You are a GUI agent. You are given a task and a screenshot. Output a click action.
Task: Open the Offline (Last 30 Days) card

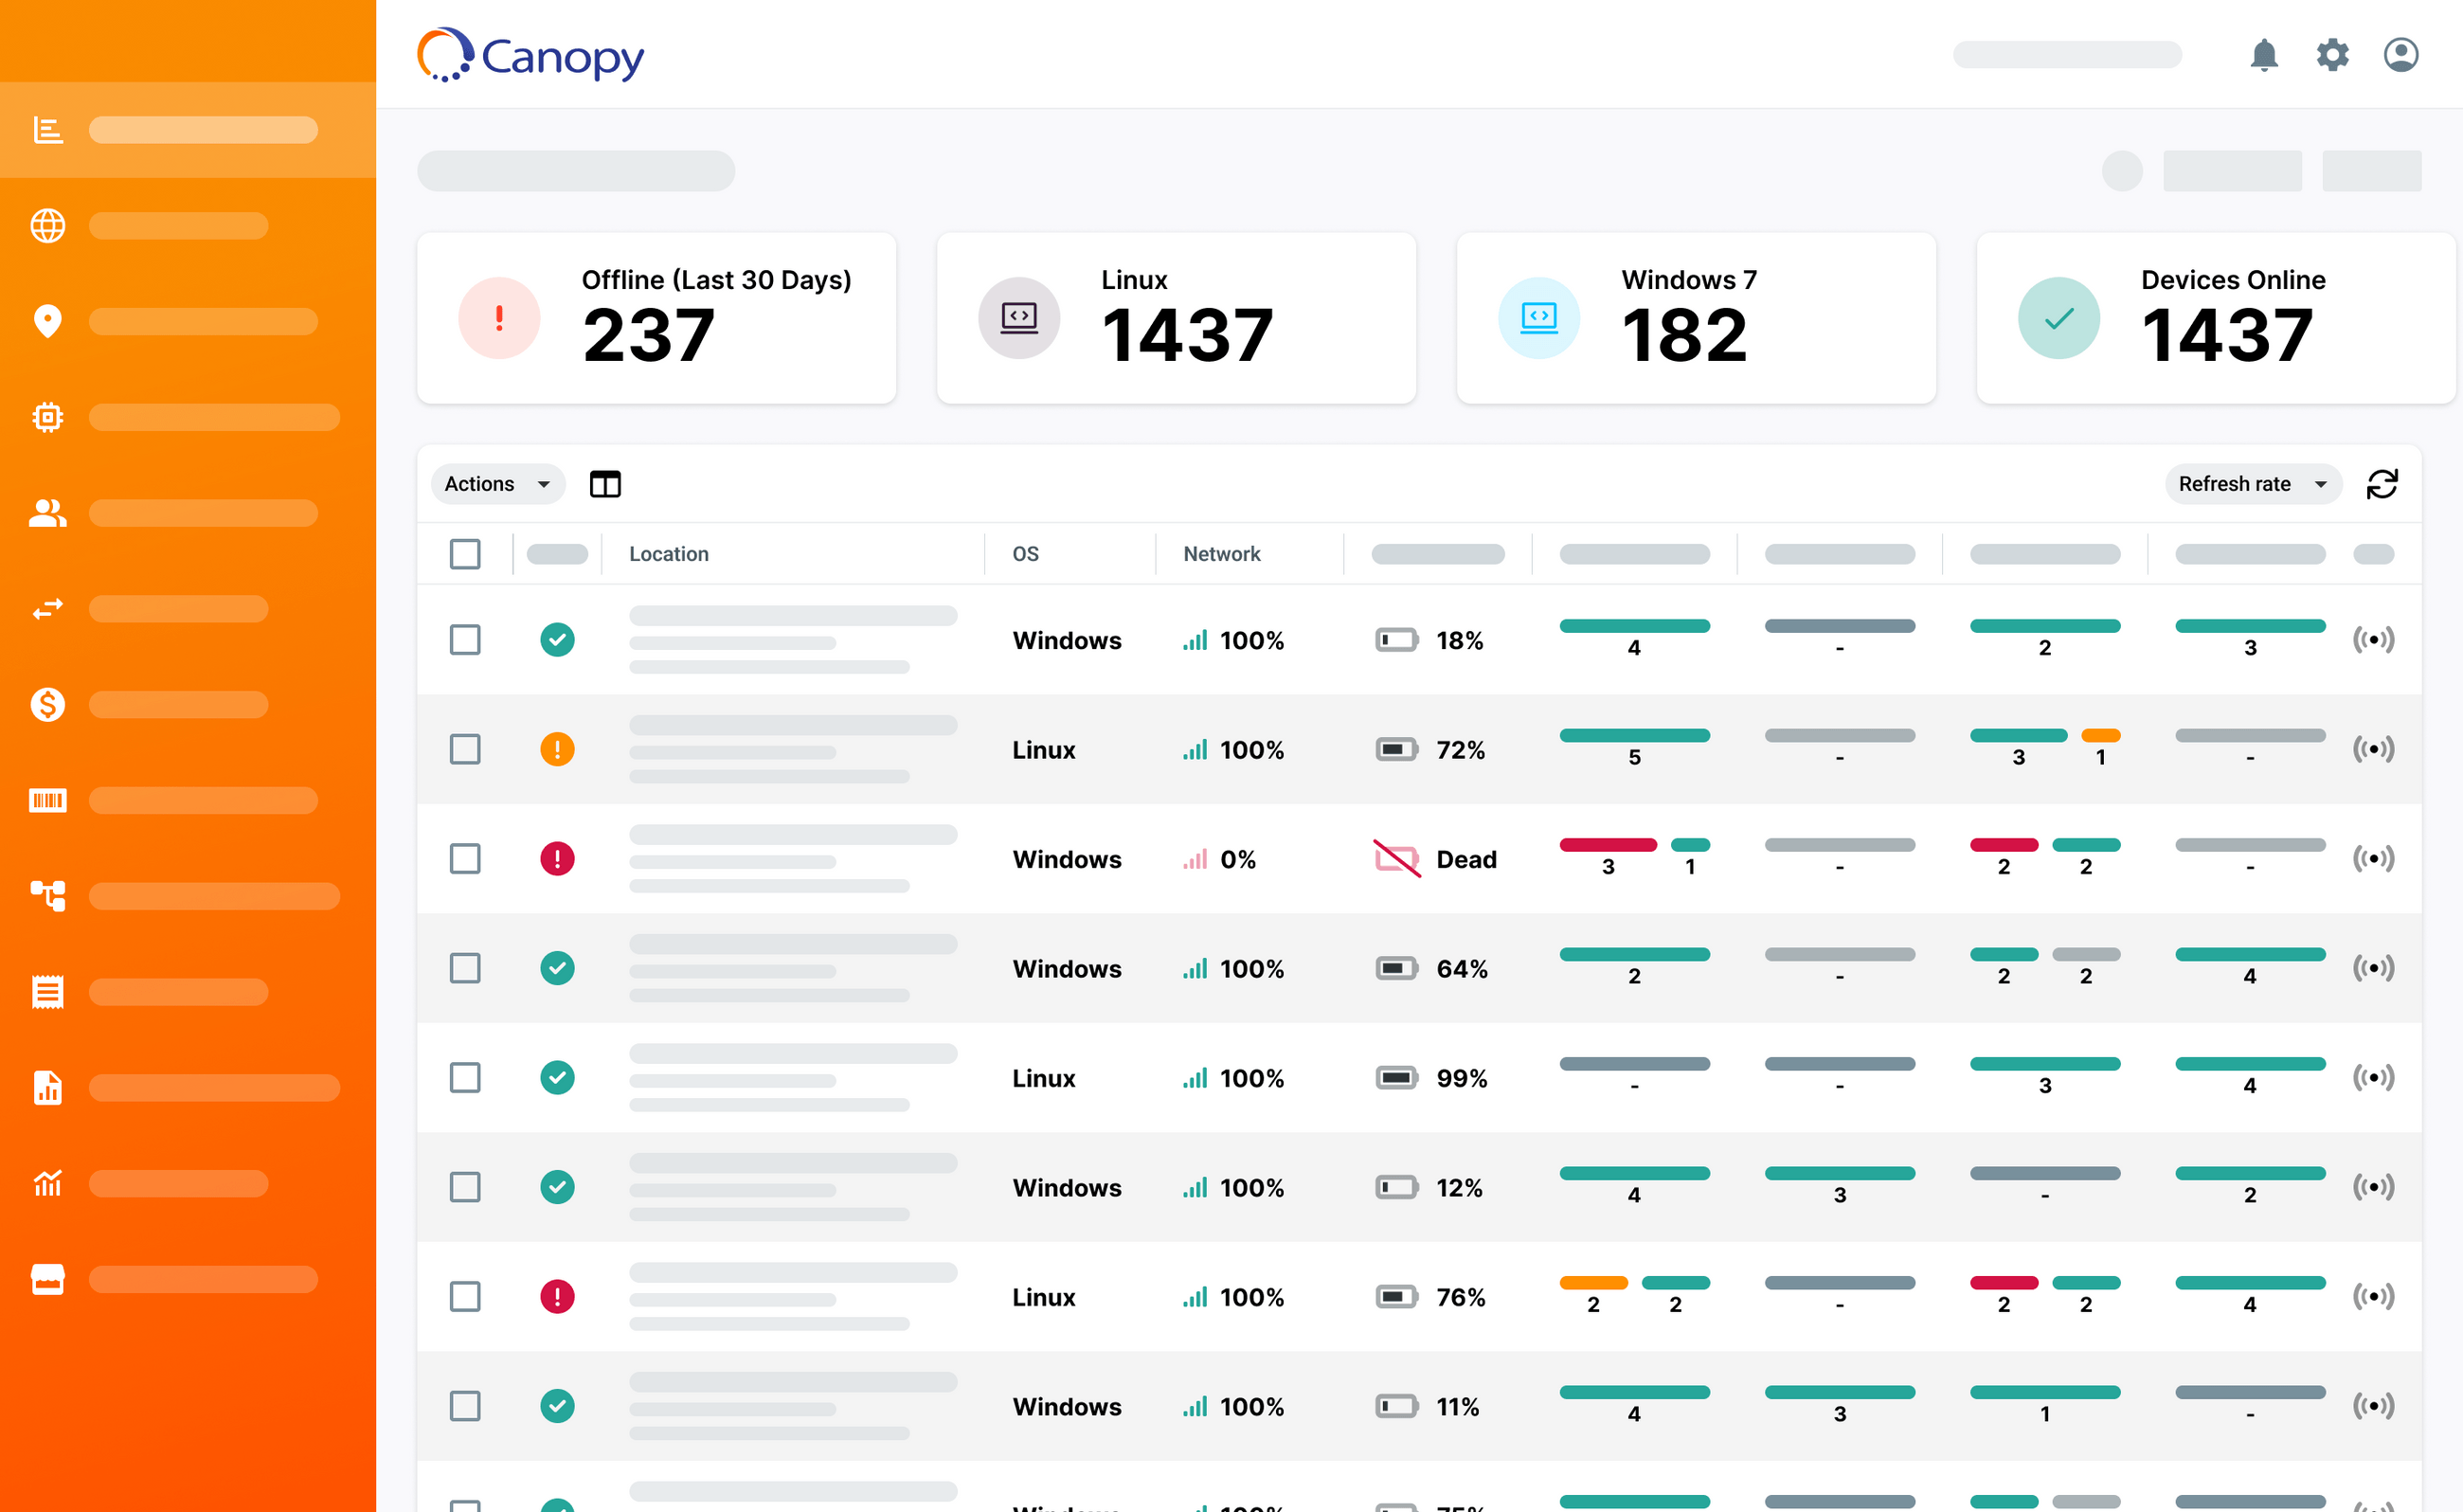(x=656, y=319)
